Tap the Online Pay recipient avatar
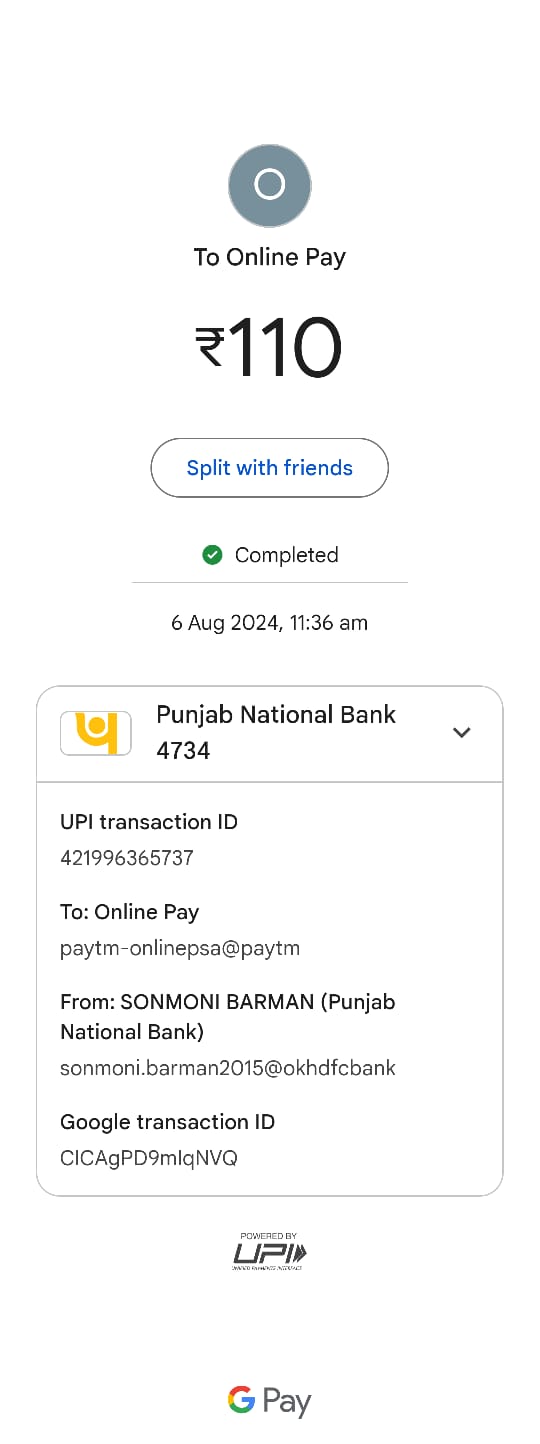This screenshot has height=1444, width=540. (x=270, y=185)
